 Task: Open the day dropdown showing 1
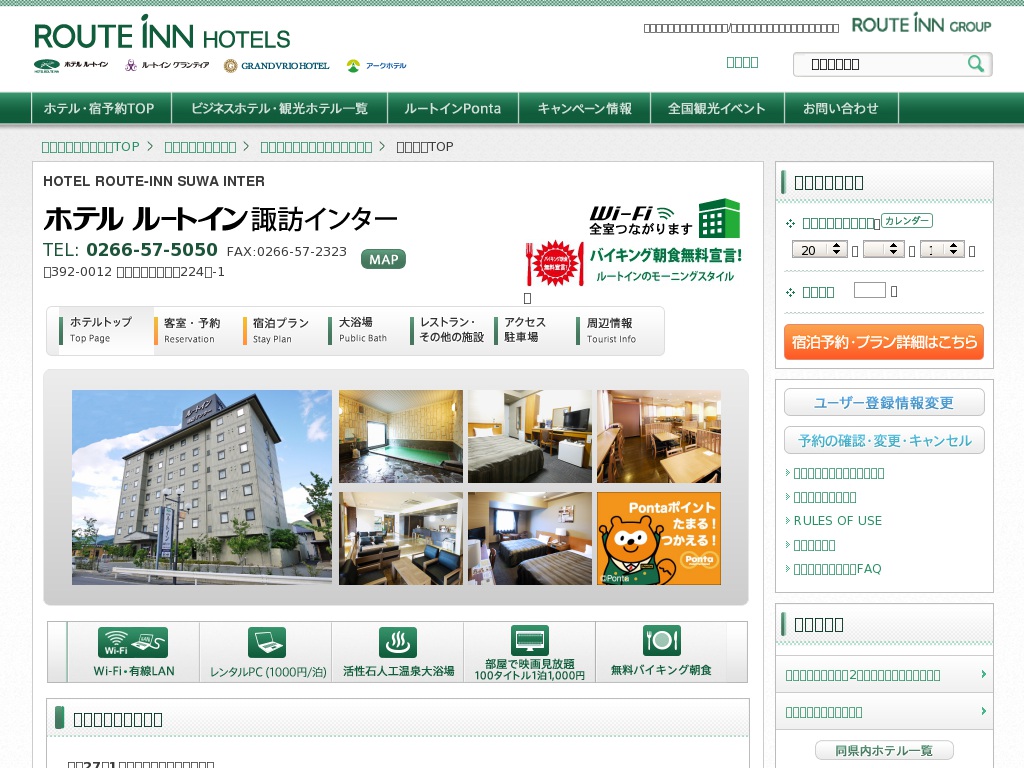[942, 249]
